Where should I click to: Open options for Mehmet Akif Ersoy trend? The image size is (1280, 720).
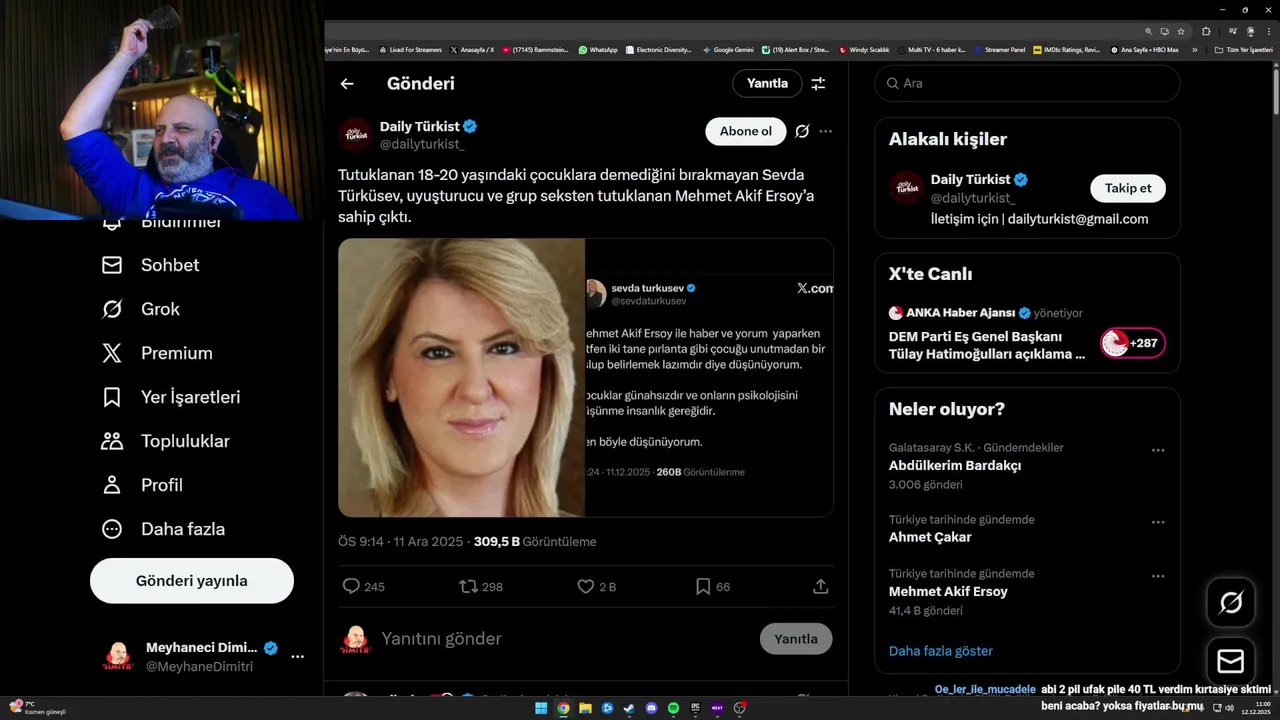point(1158,576)
